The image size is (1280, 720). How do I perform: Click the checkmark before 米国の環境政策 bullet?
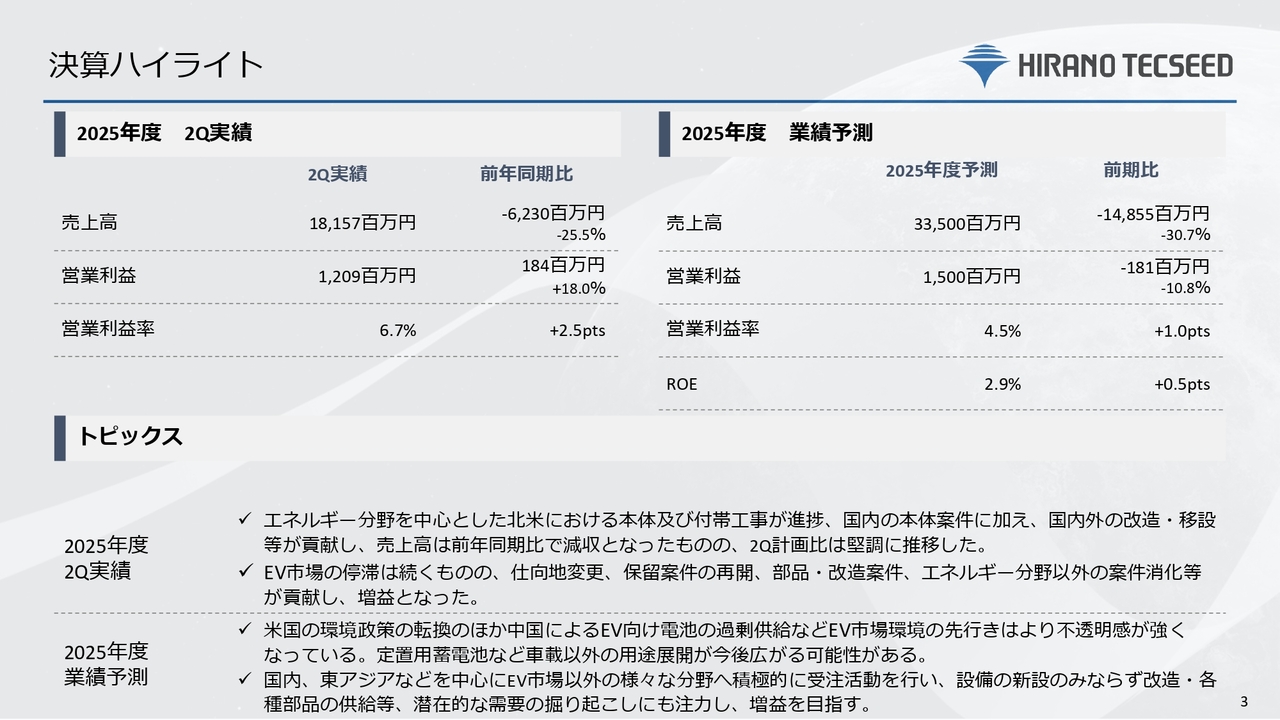pyautogui.click(x=244, y=629)
